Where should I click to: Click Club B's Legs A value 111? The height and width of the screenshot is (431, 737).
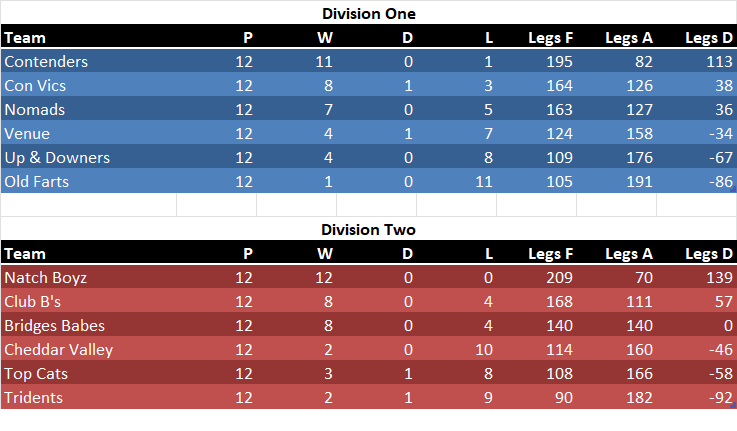[x=638, y=302]
